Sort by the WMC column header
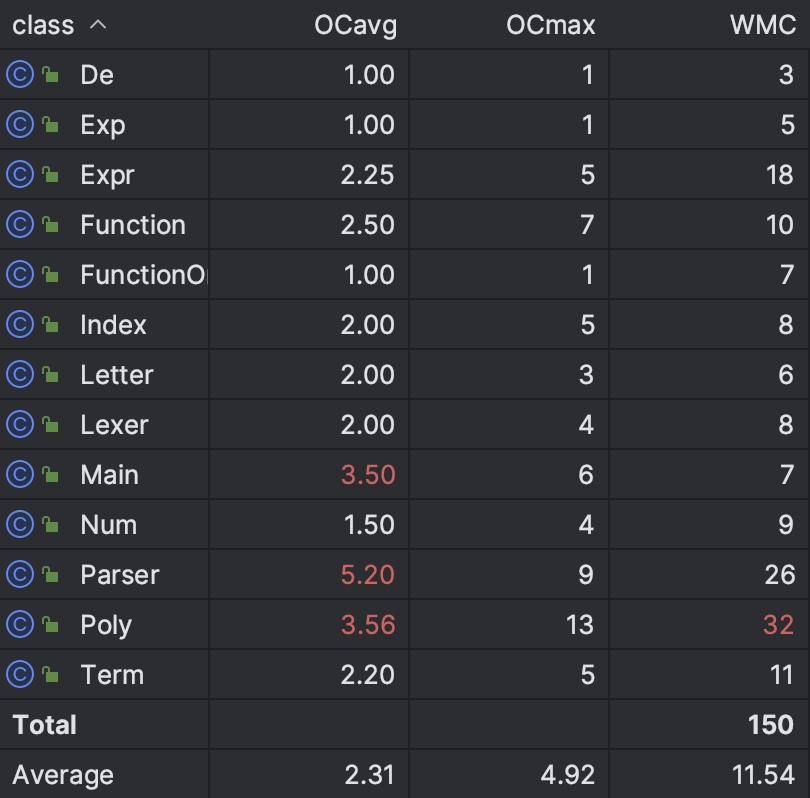Image resolution: width=810 pixels, height=798 pixels. point(763,25)
